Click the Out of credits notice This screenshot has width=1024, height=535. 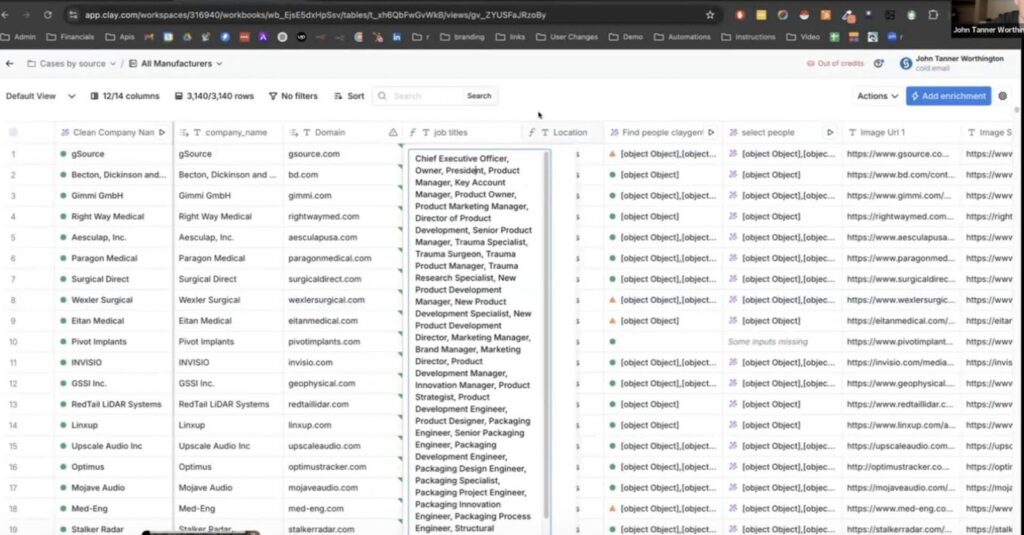[835, 63]
